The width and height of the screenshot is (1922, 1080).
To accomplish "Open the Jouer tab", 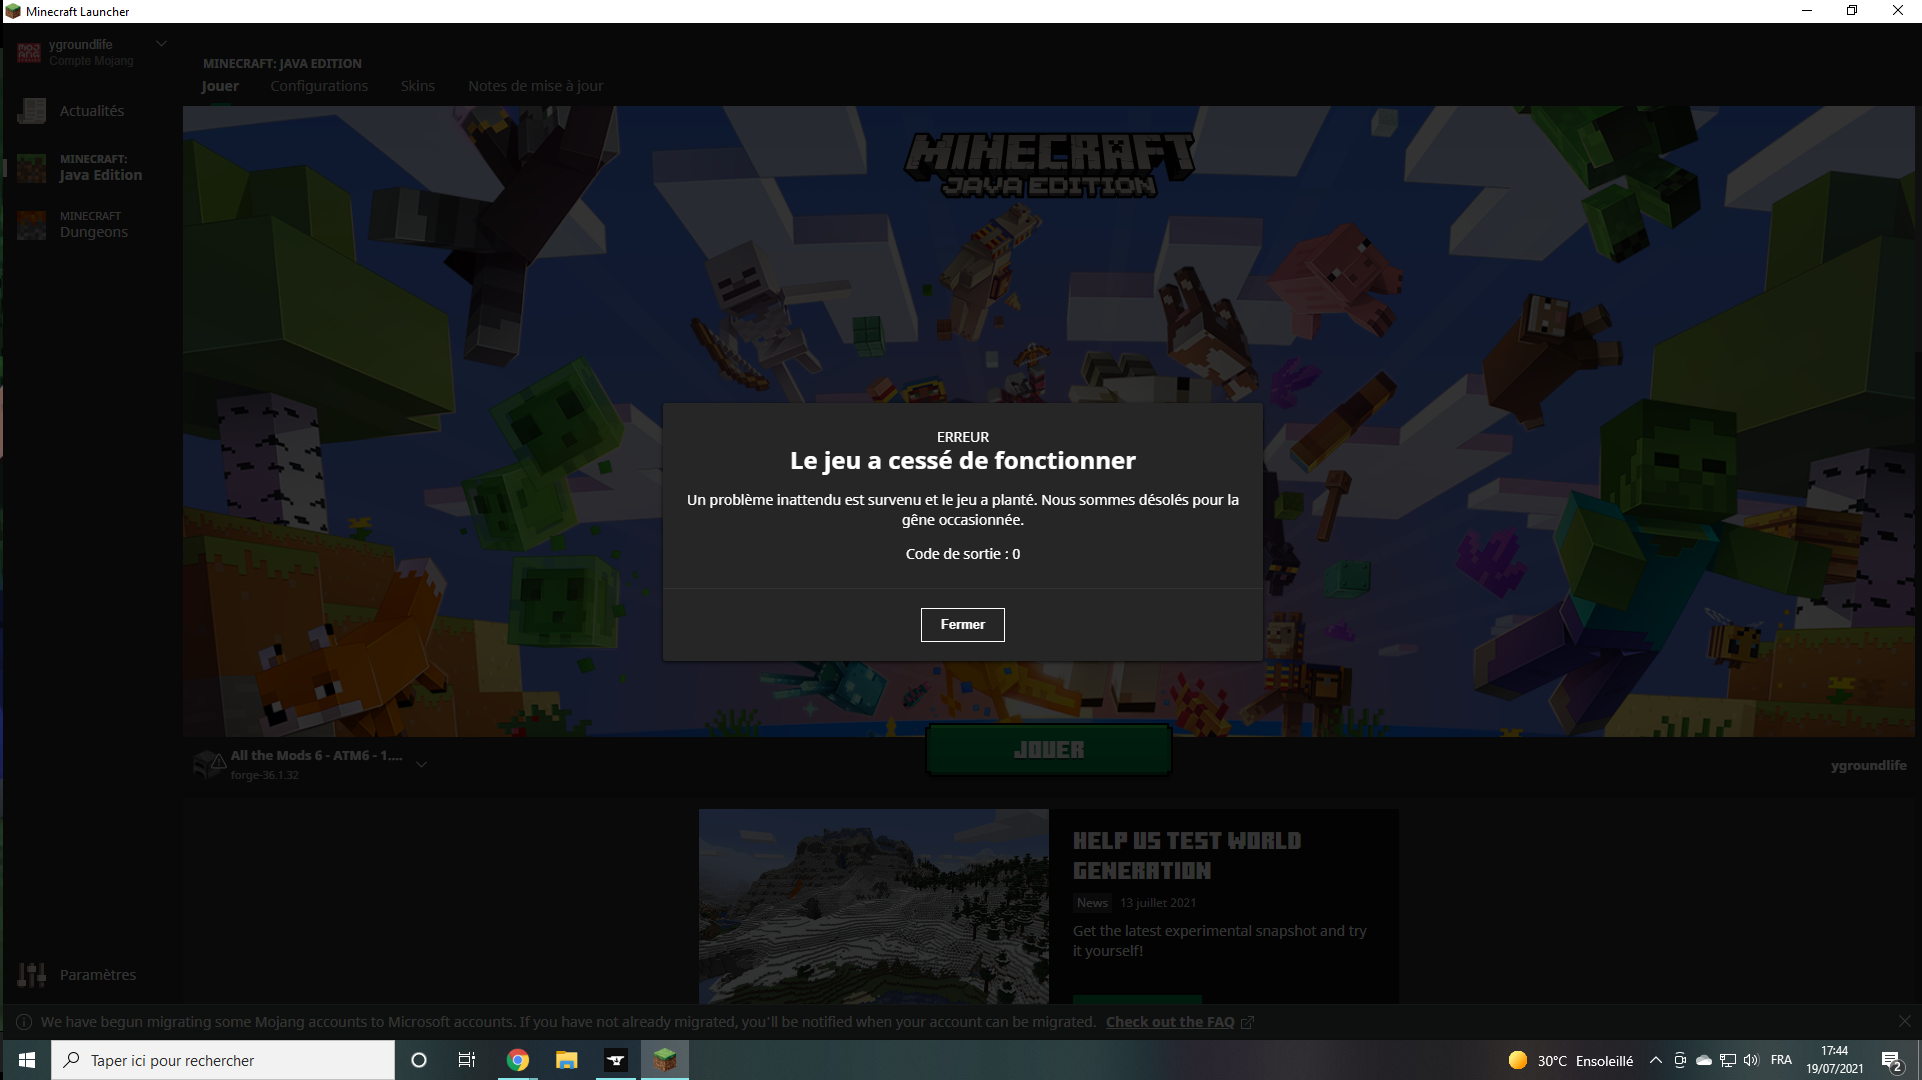I will pos(220,86).
